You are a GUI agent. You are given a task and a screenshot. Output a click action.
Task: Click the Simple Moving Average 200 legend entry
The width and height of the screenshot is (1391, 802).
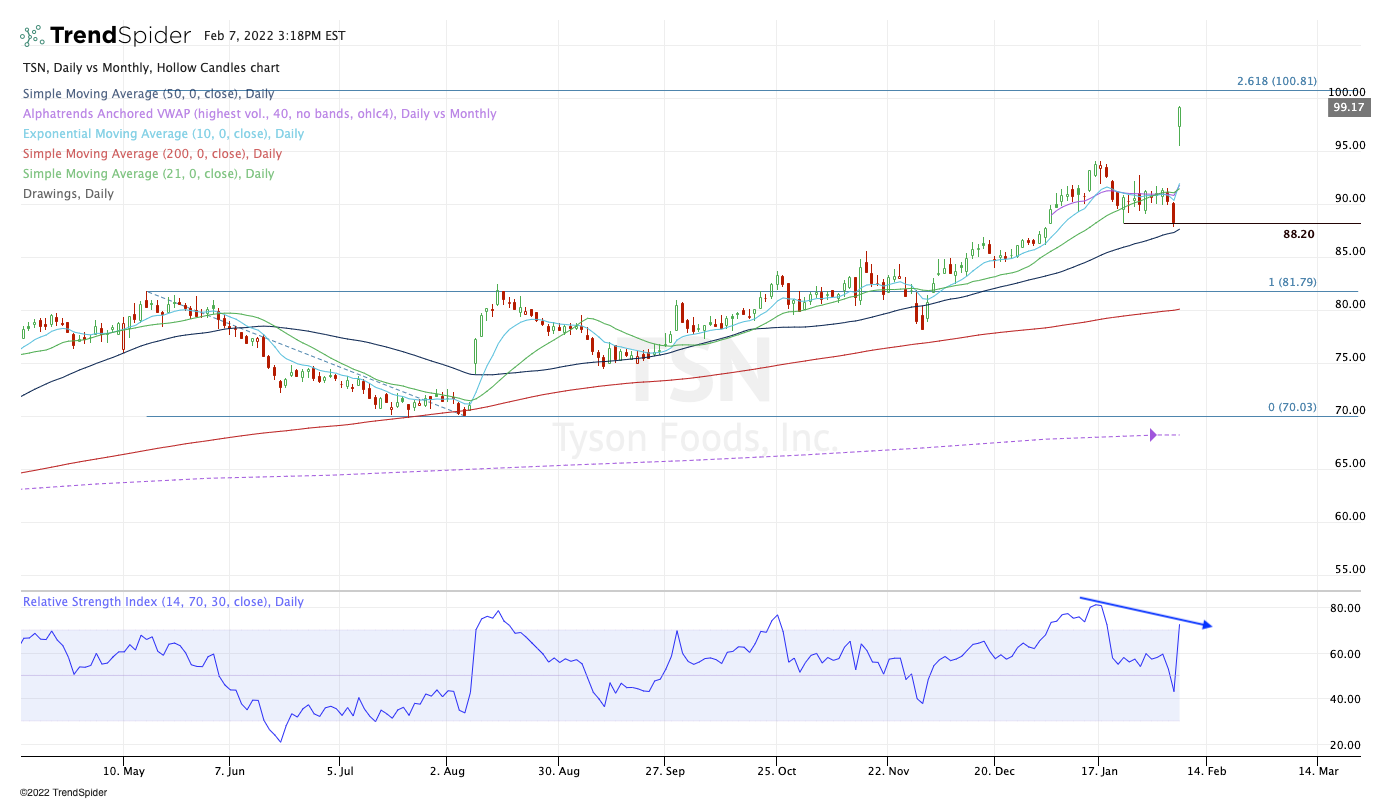click(x=152, y=154)
